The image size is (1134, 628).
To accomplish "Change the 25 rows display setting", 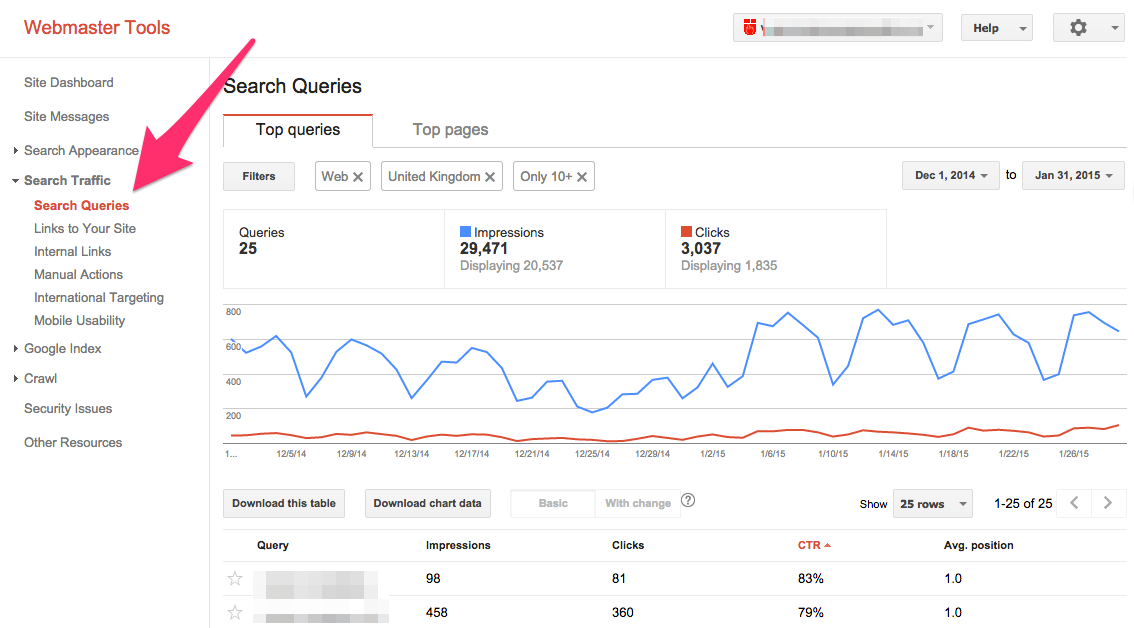I will [932, 503].
